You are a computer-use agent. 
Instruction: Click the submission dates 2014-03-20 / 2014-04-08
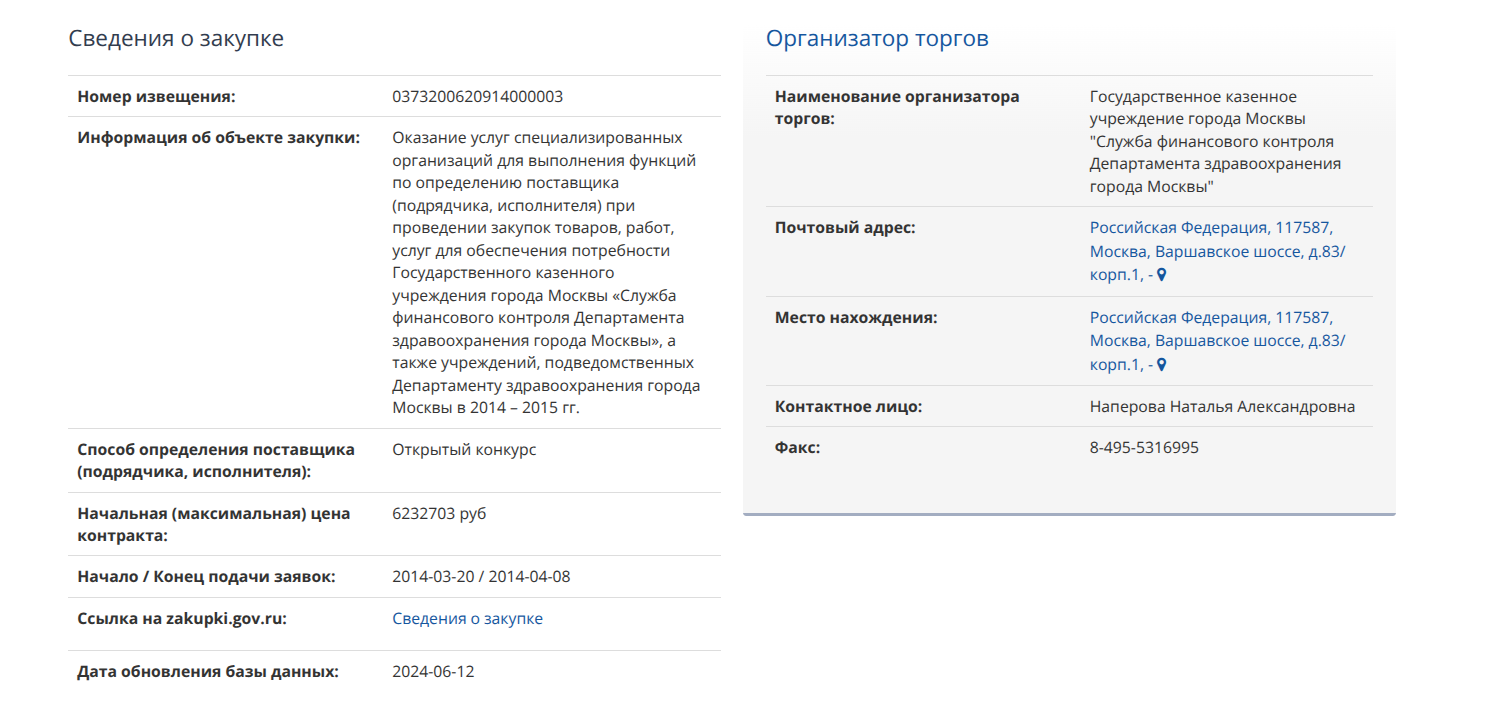coord(481,577)
